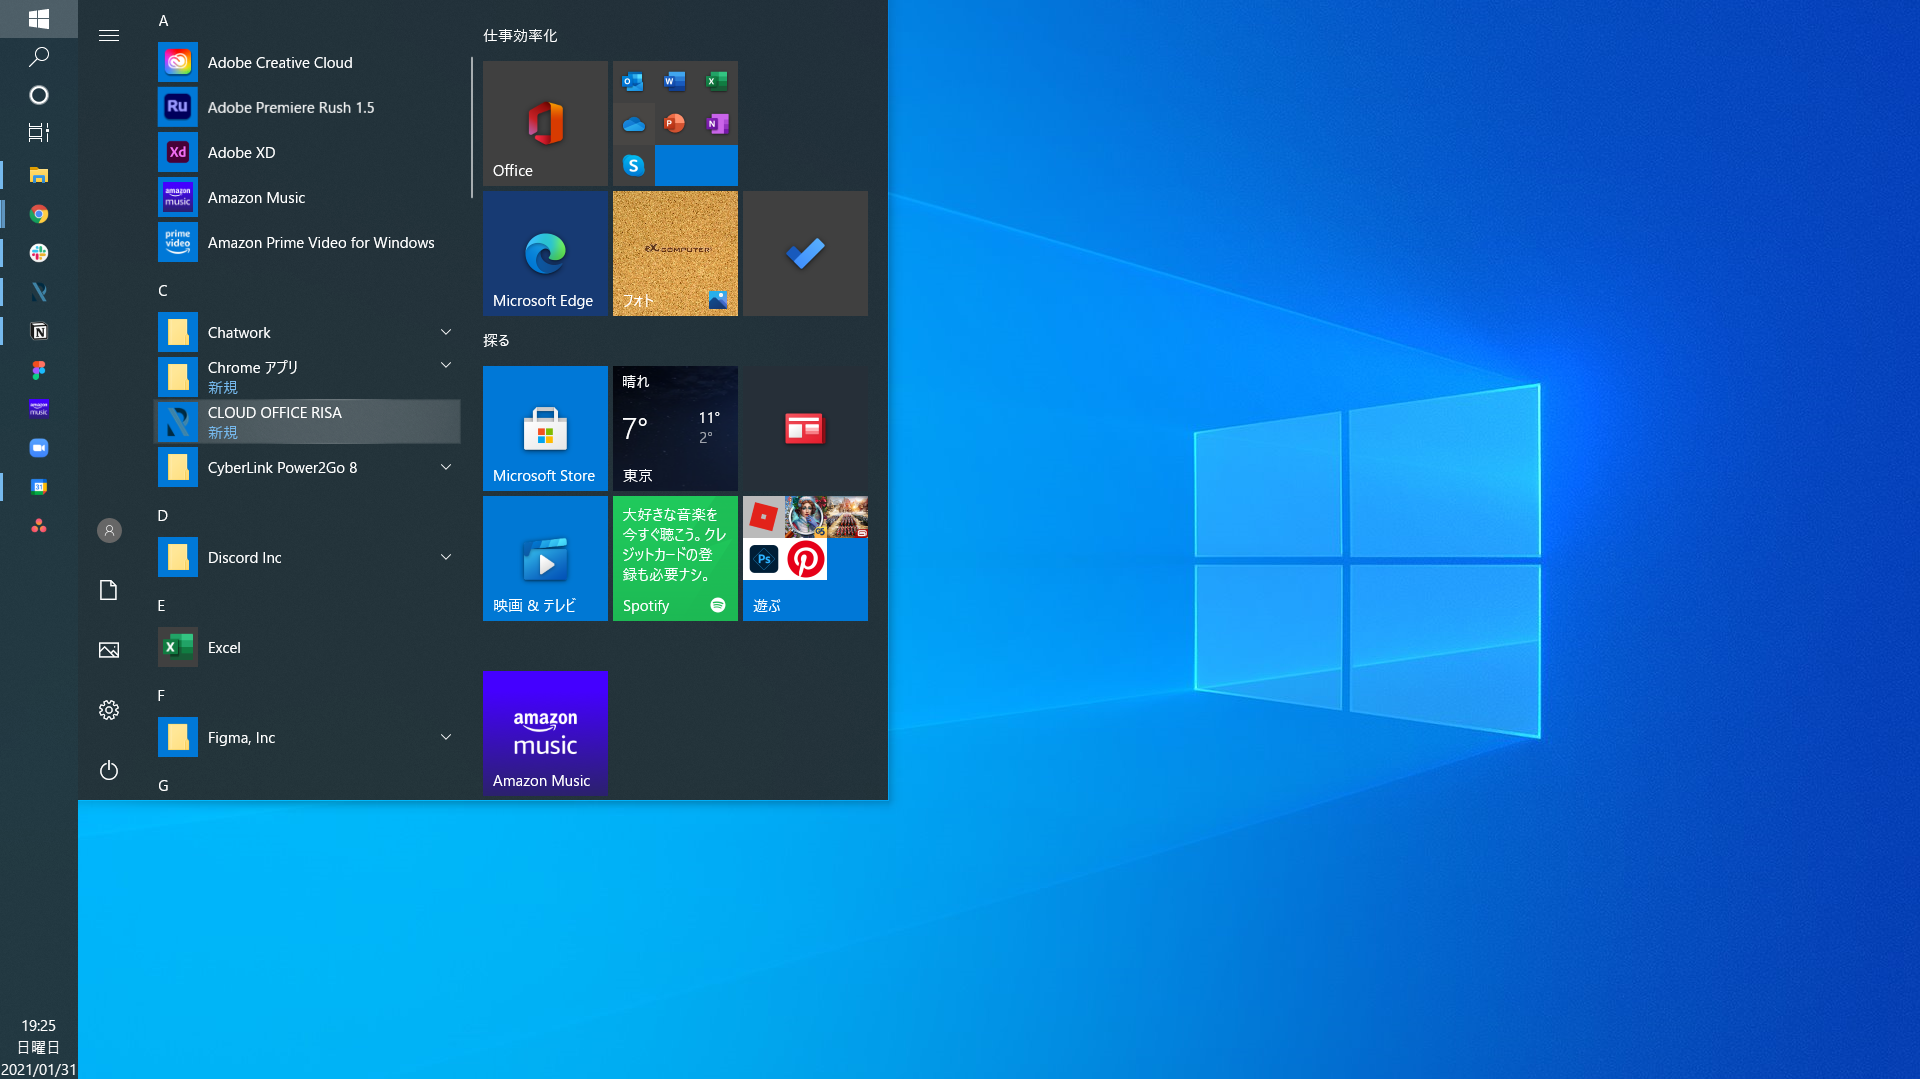Open the 映画 & テレビ tile
1920x1079 pixels.
point(545,558)
